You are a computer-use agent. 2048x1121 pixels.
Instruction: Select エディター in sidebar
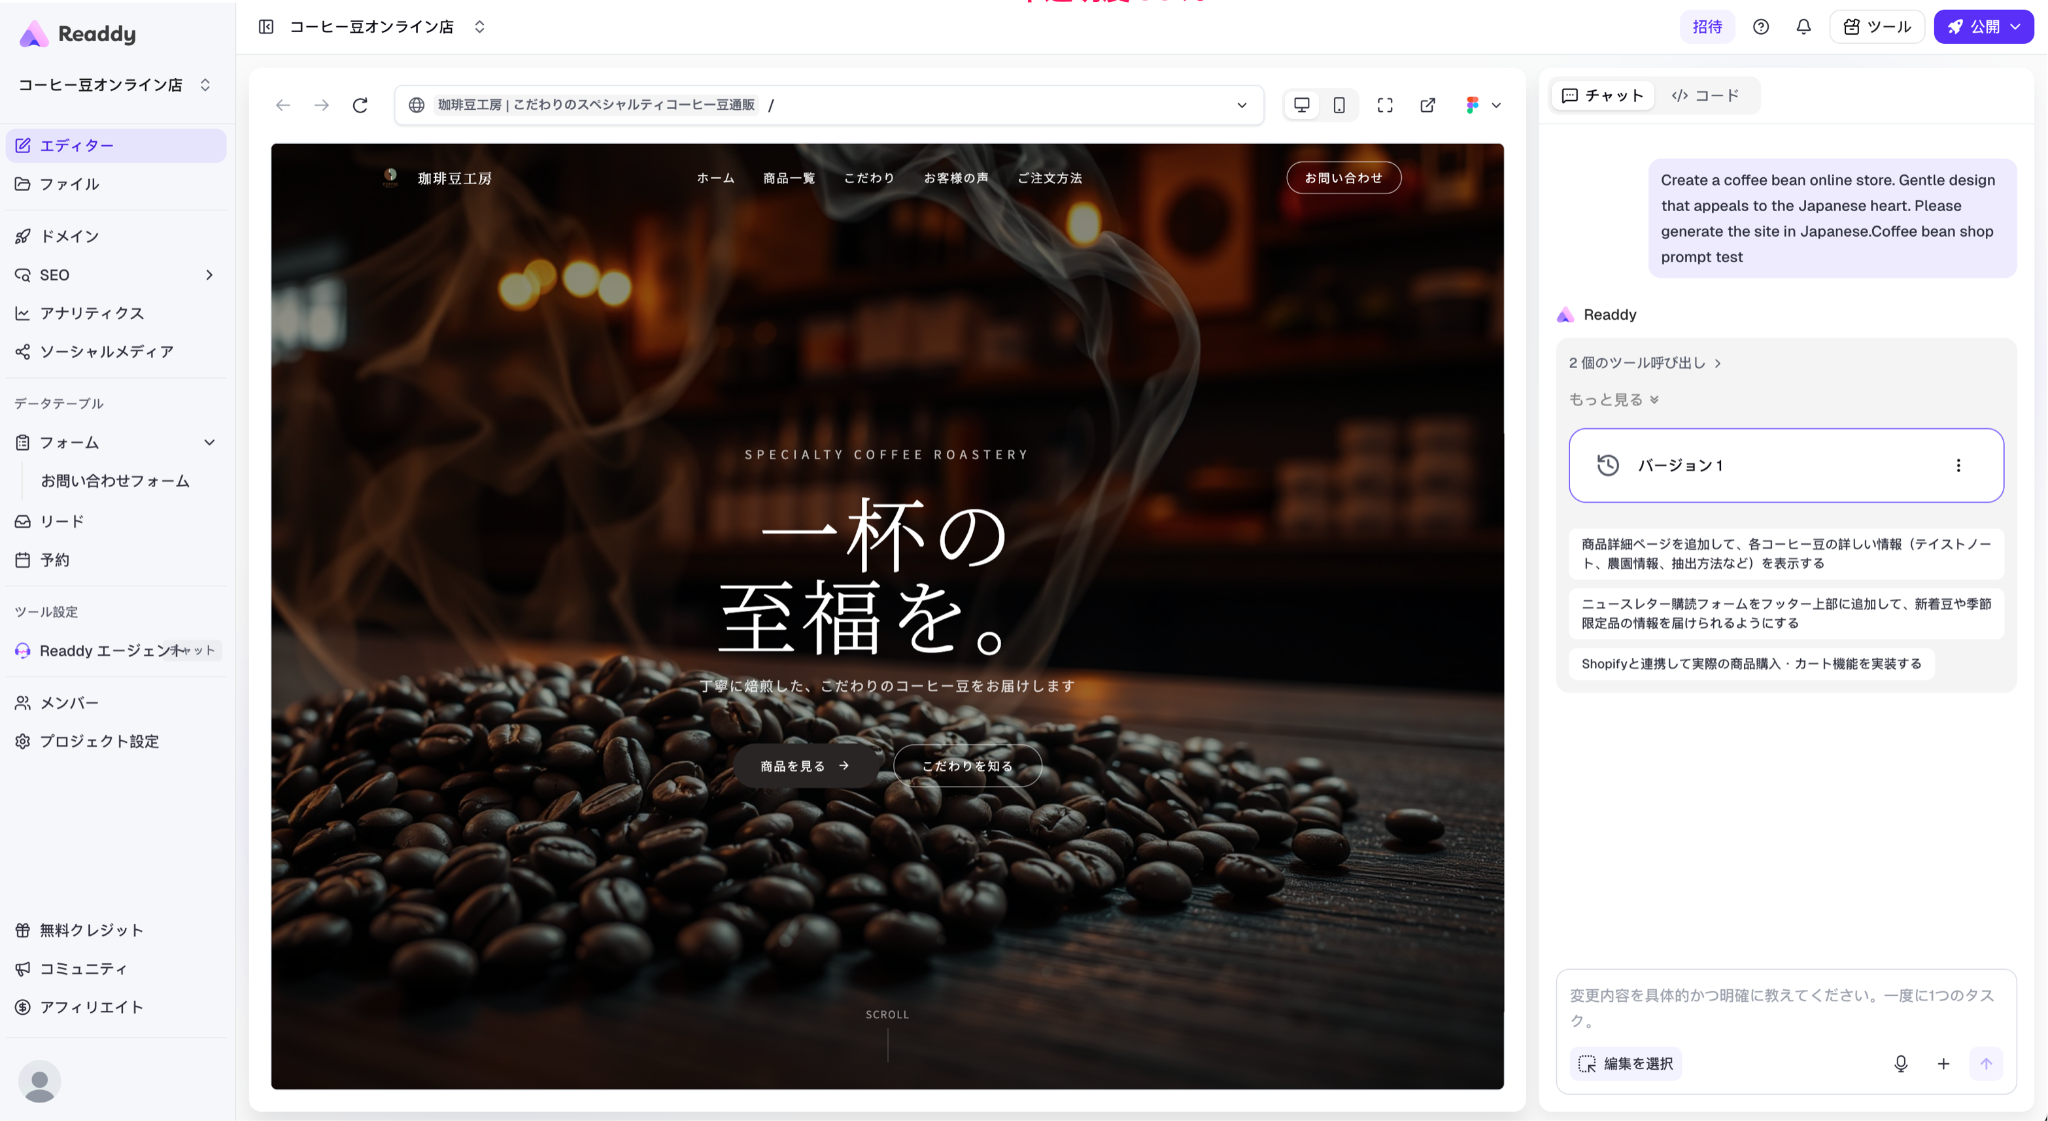116,146
